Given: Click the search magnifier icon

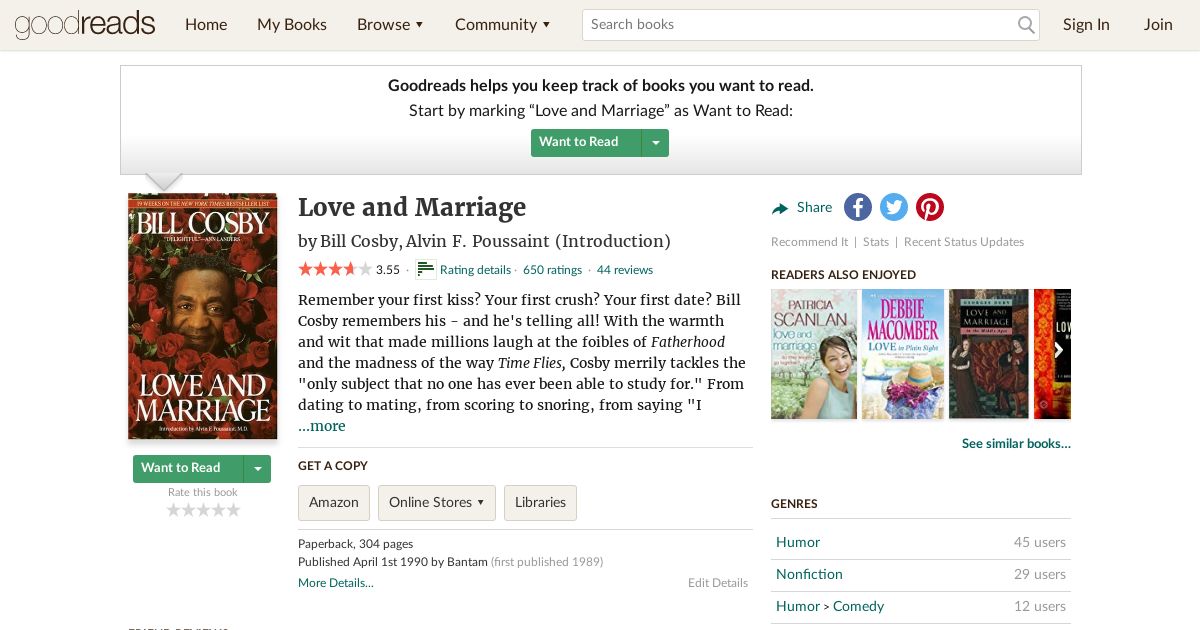Looking at the screenshot, I should (x=1026, y=25).
